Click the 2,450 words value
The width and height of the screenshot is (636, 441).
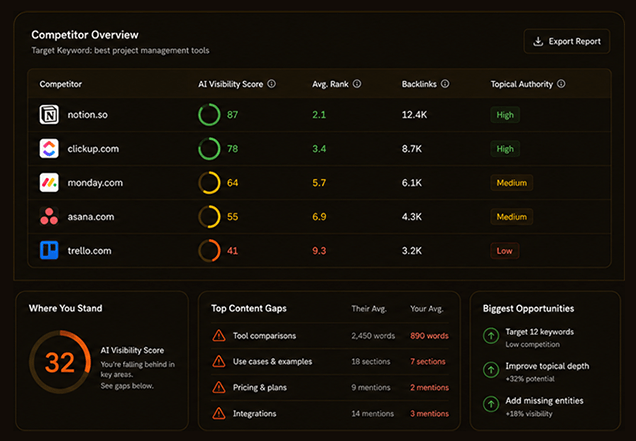pos(373,336)
